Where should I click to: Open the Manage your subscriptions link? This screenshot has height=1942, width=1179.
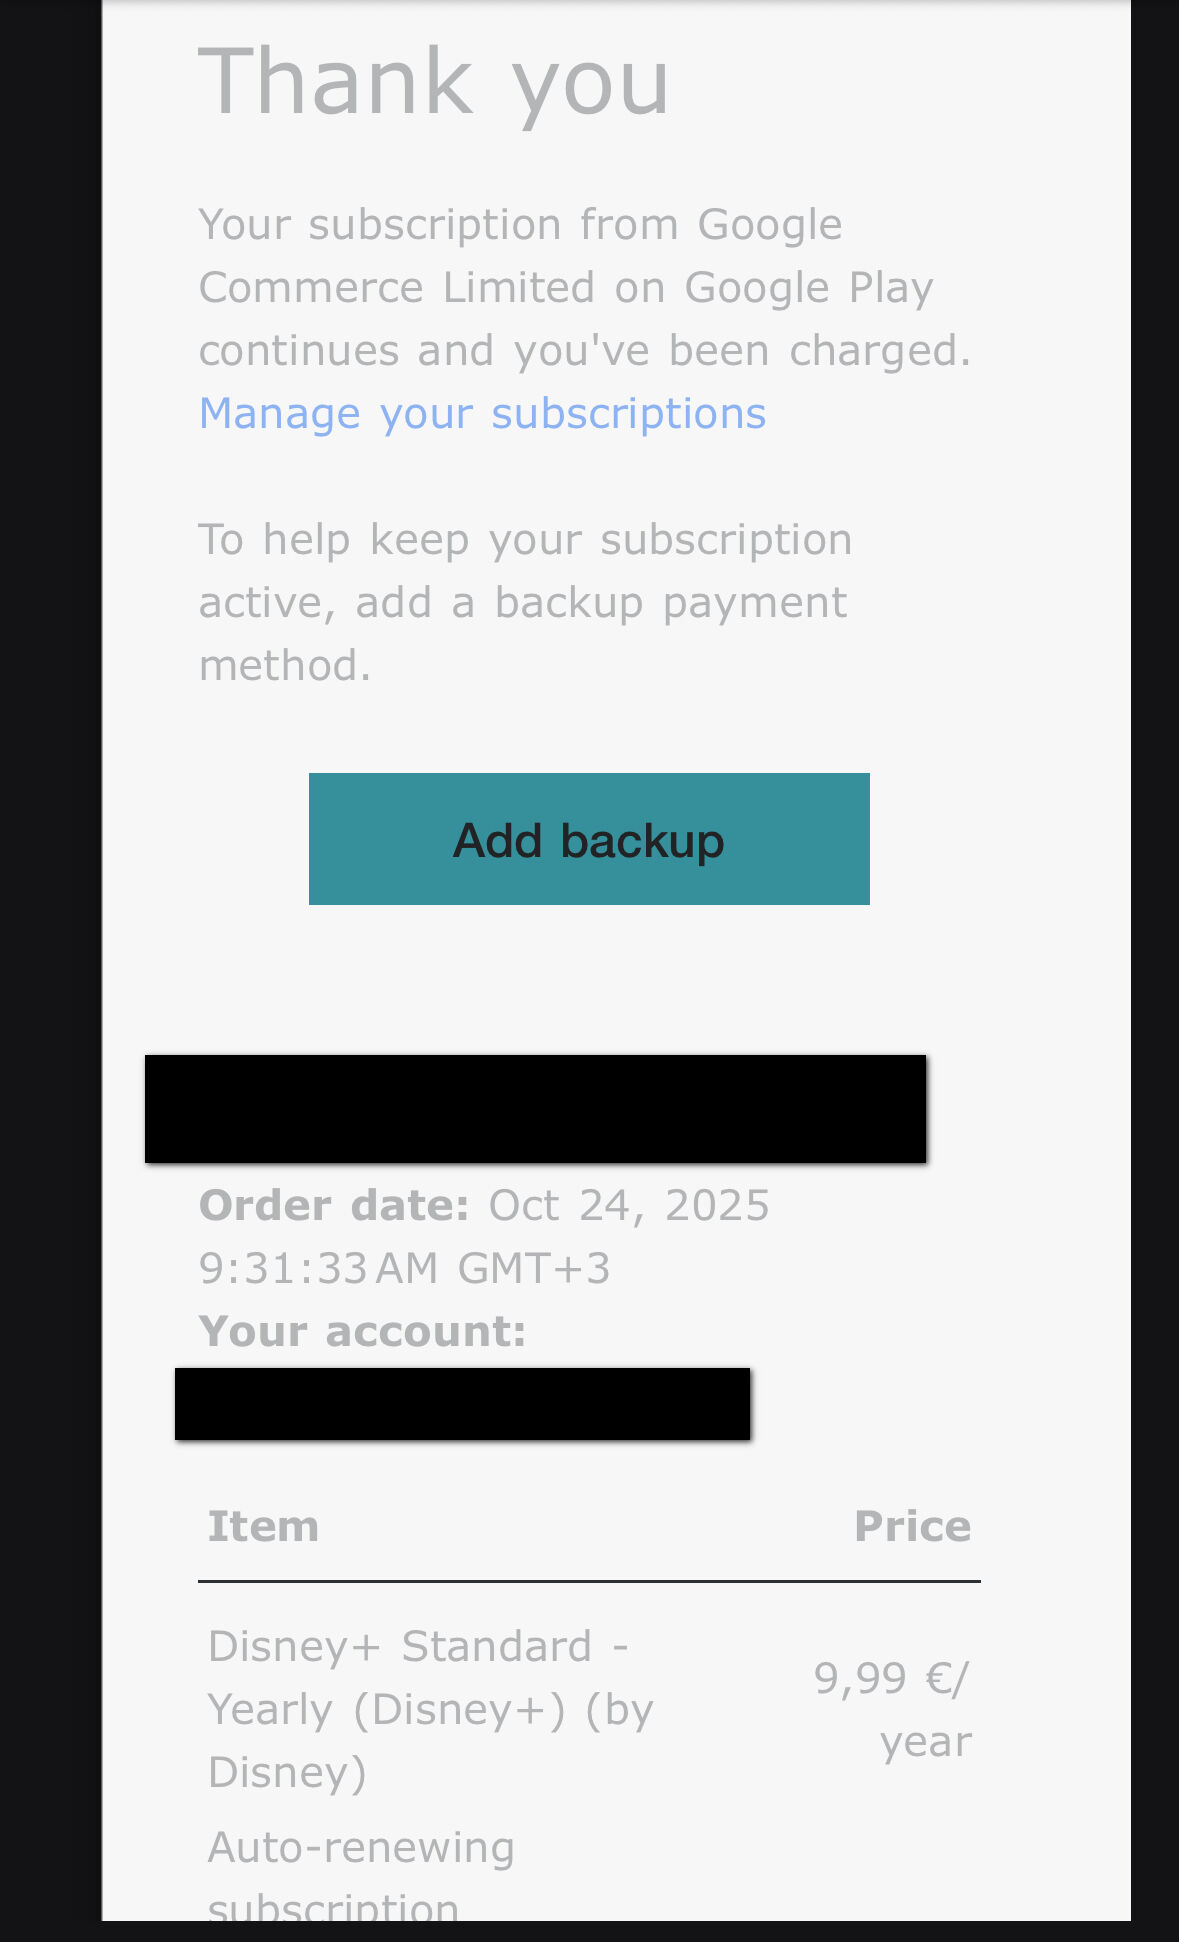click(x=482, y=414)
